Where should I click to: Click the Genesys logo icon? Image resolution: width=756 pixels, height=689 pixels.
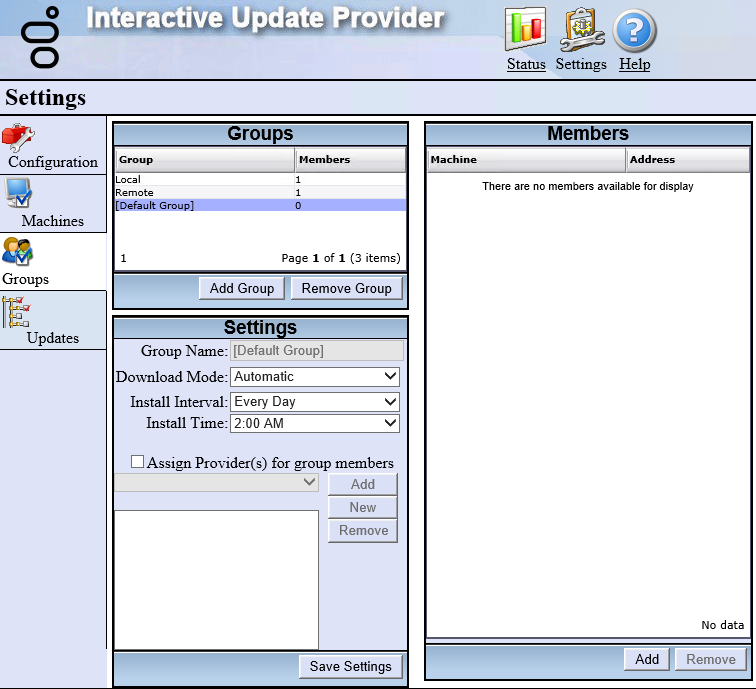click(x=40, y=37)
